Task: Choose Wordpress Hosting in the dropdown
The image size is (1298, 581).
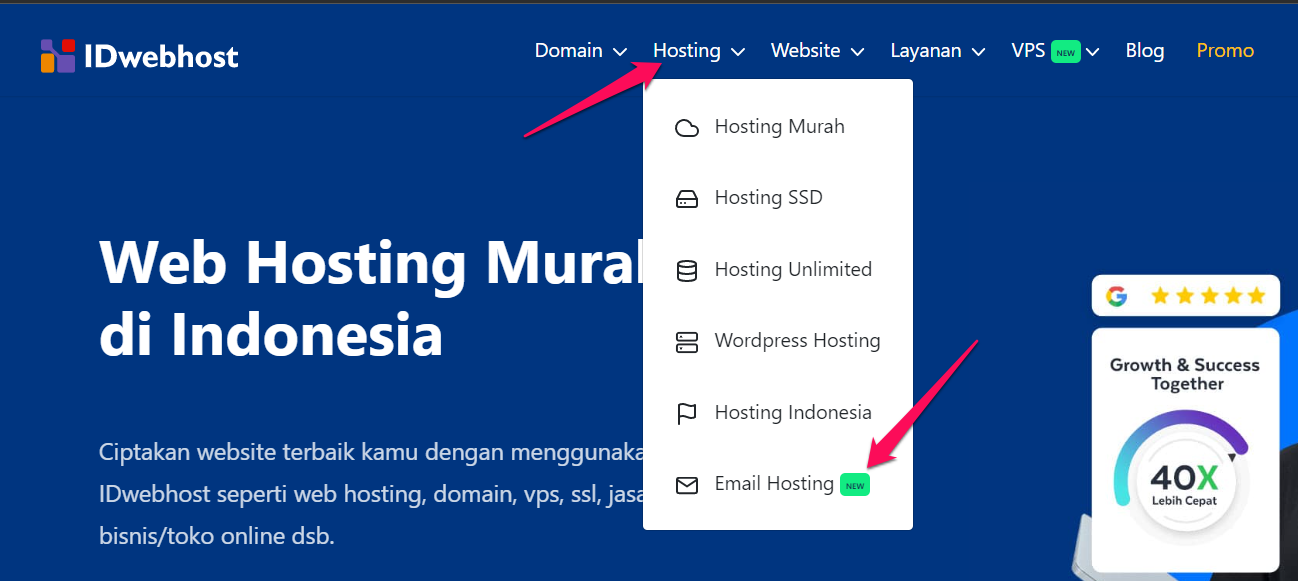Action: [778, 341]
